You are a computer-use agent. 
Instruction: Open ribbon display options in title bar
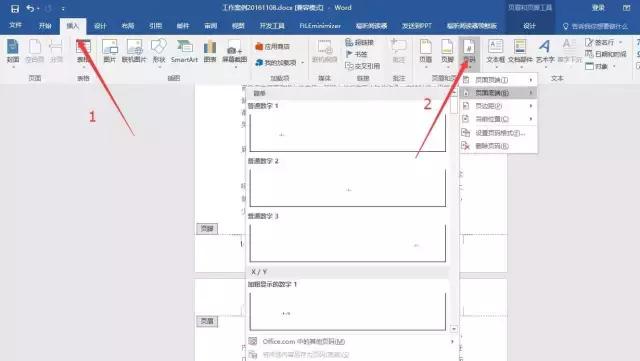(627, 8)
